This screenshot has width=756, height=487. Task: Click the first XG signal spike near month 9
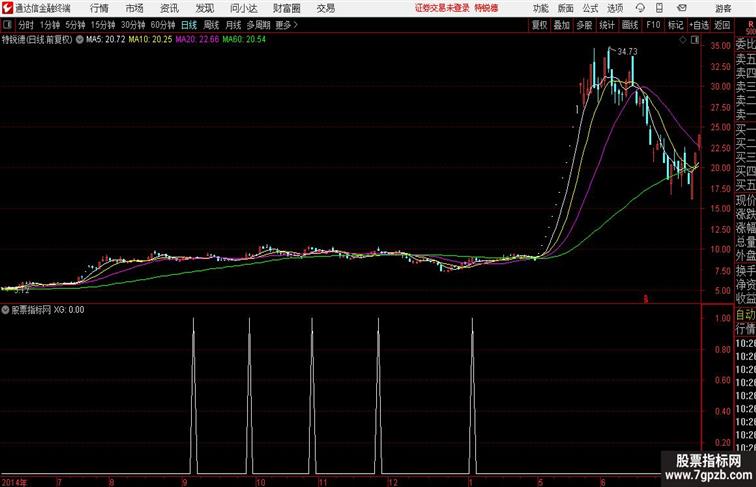click(x=194, y=395)
